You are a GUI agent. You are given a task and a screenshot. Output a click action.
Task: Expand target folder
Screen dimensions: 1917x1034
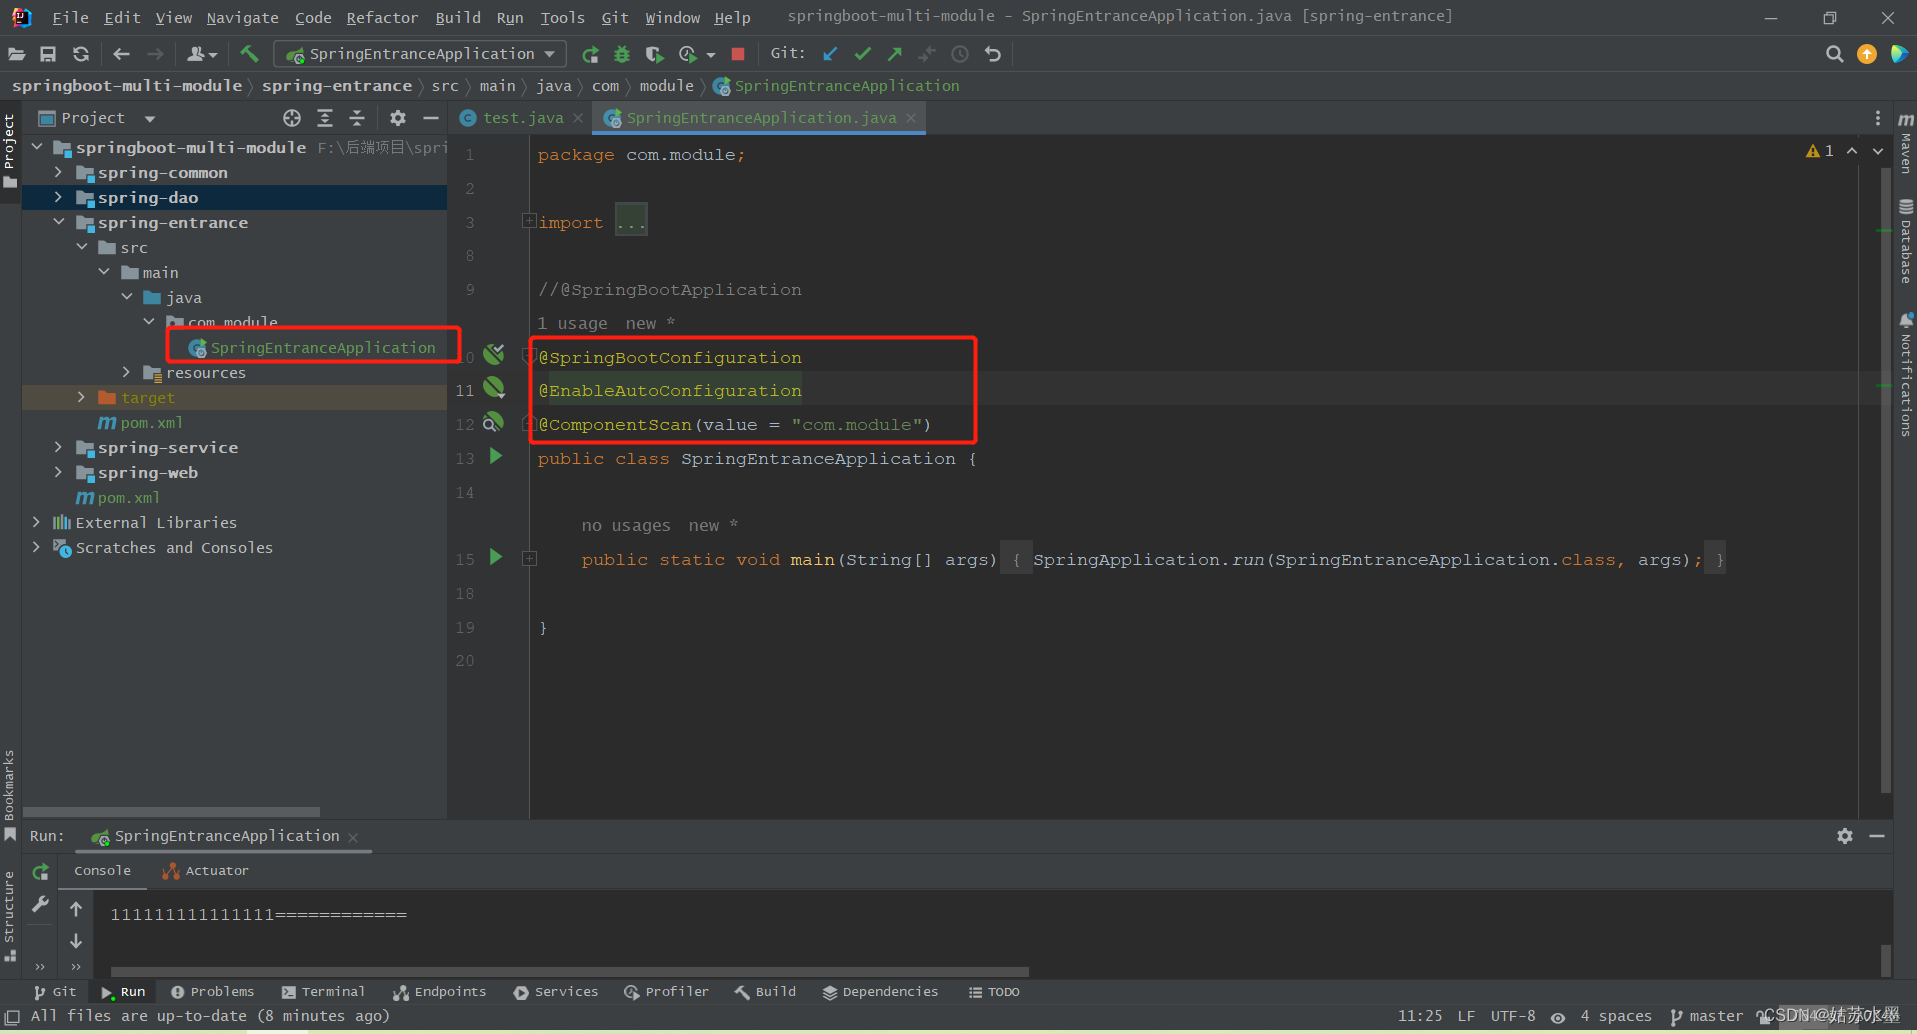(x=81, y=397)
